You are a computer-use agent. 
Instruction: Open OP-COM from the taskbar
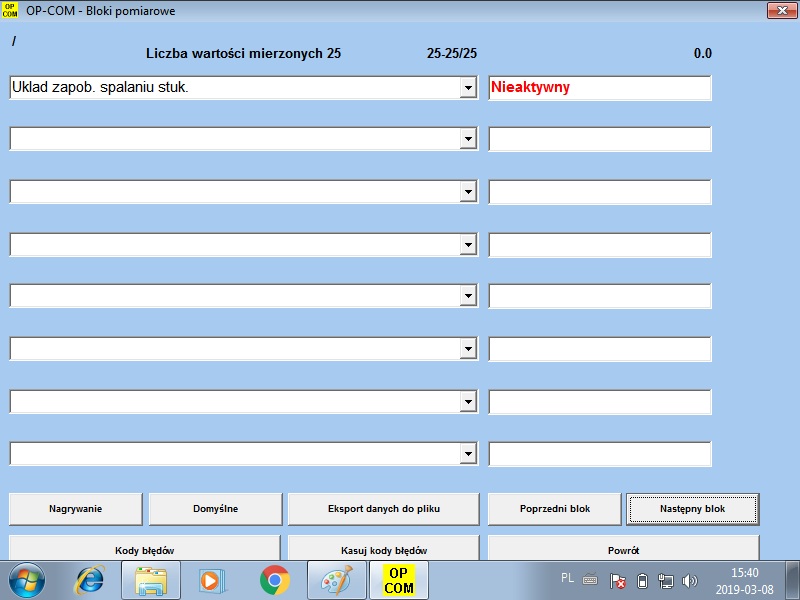tap(399, 580)
